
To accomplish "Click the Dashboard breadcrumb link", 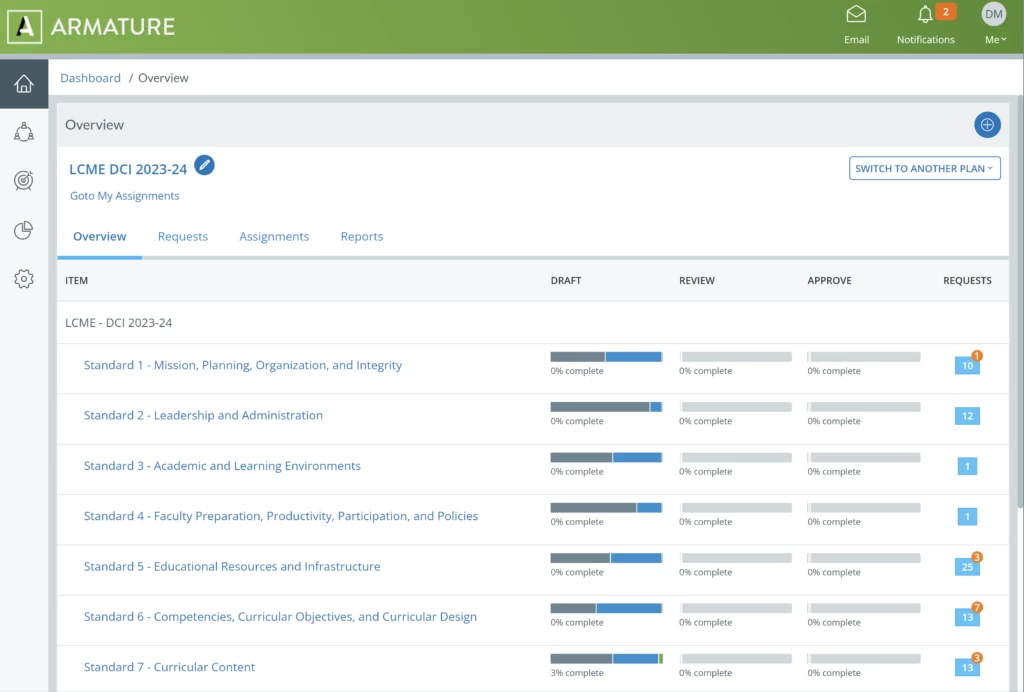I will coord(90,78).
